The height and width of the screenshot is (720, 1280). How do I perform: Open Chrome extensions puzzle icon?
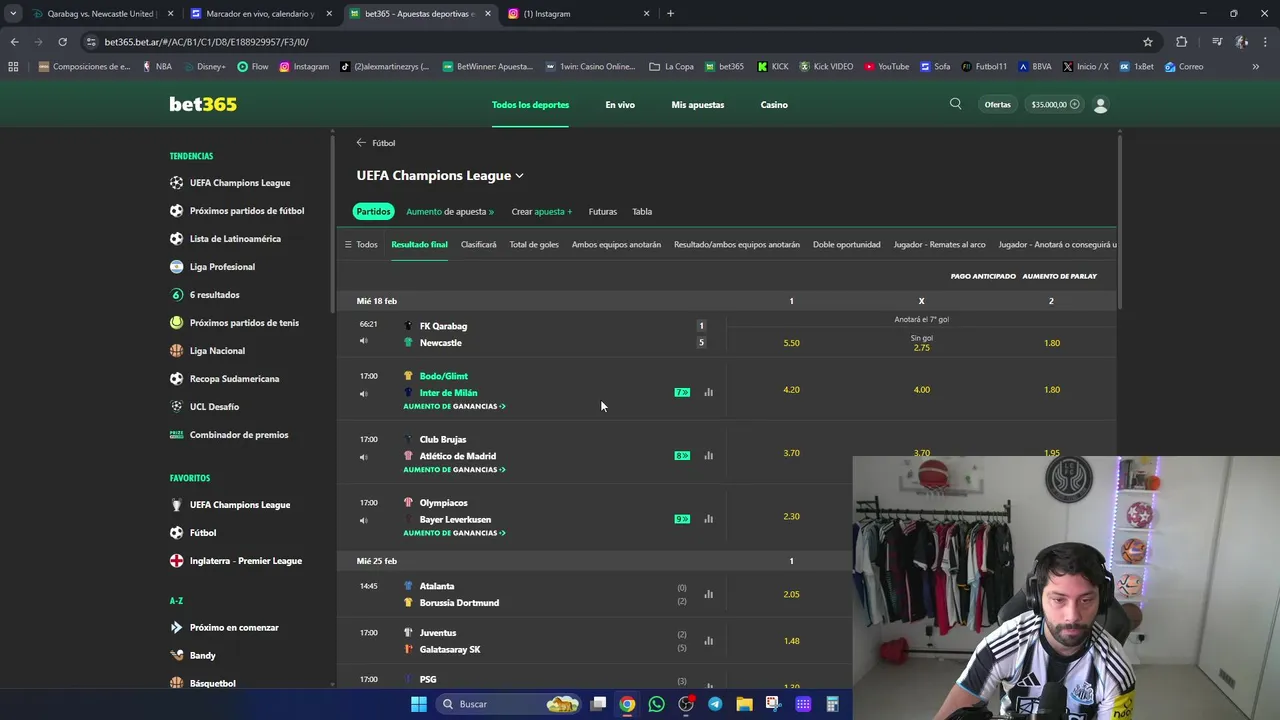pyautogui.click(x=1181, y=42)
